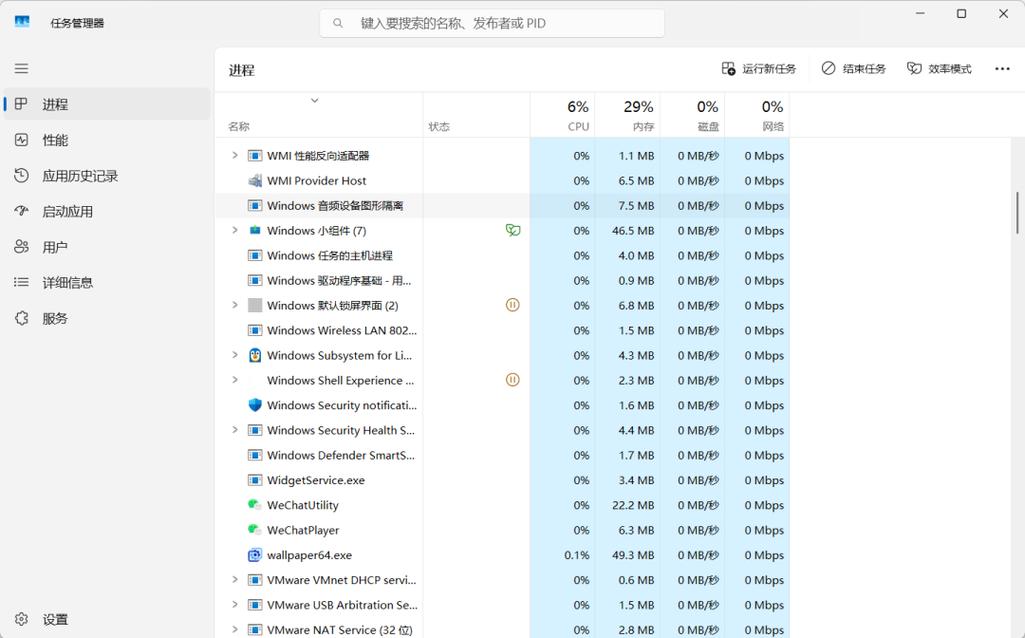Sort by the 名称 column header
The image size is (1025, 638).
point(319,115)
